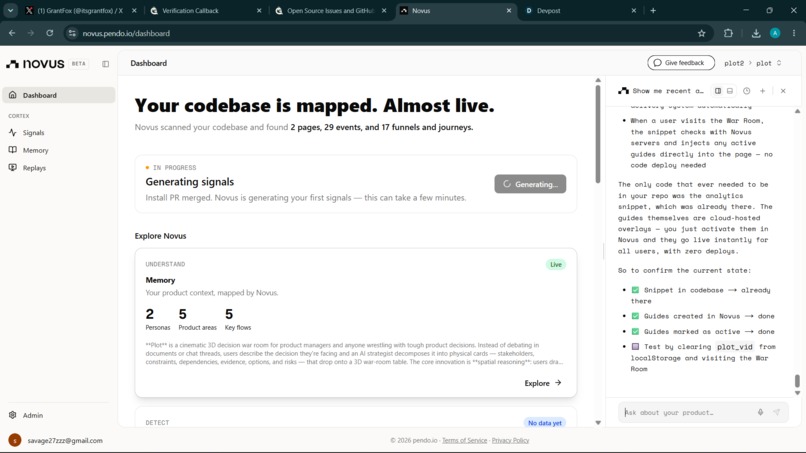Open the browser extensions puzzle icon
This screenshot has height=453, width=806.
pyautogui.click(x=728, y=33)
